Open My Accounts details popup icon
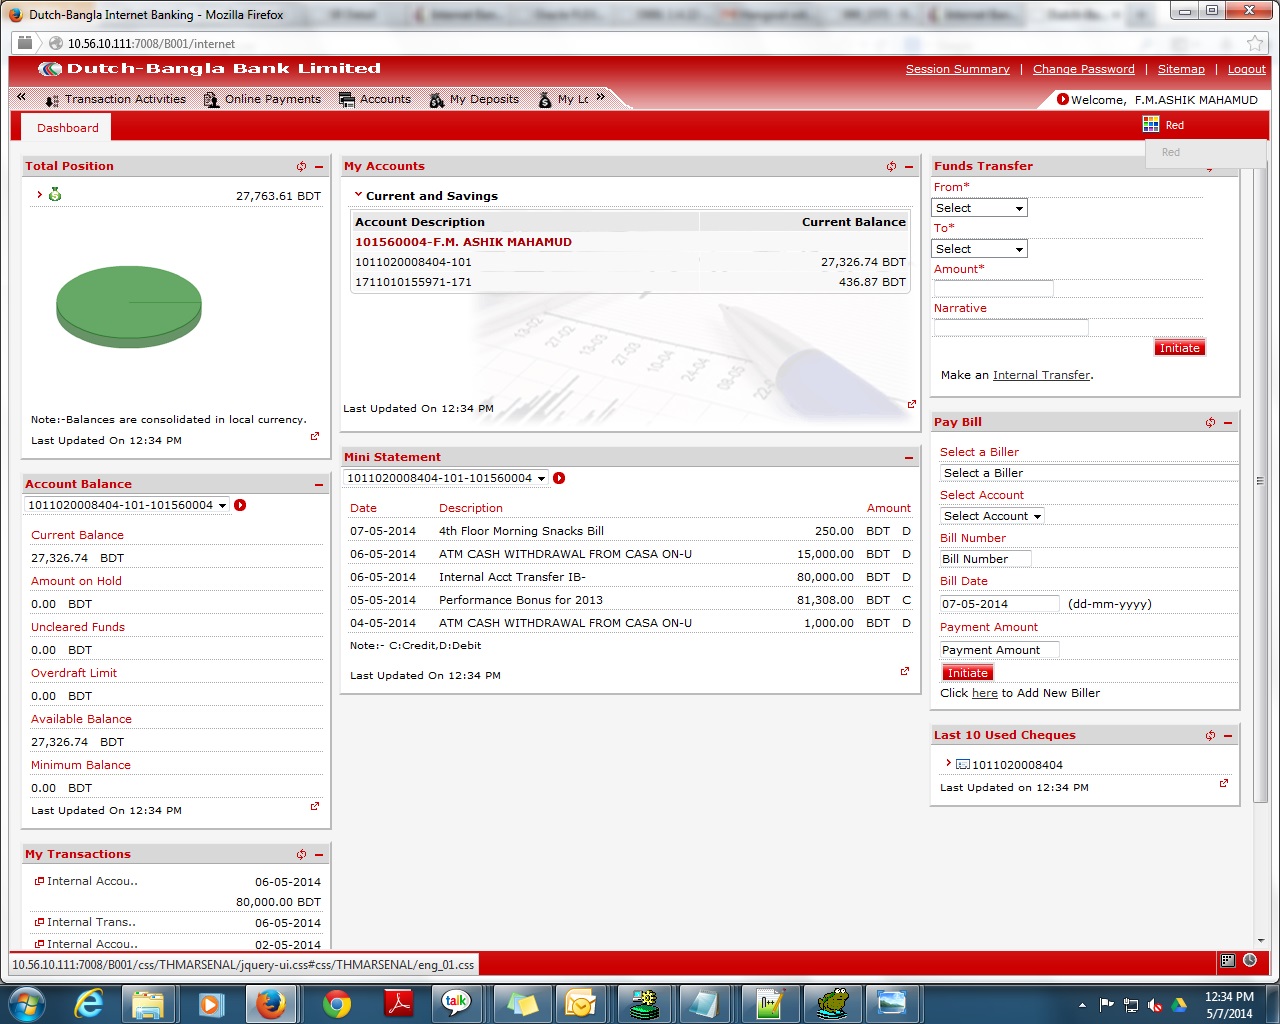1280x1024 pixels. (x=912, y=404)
